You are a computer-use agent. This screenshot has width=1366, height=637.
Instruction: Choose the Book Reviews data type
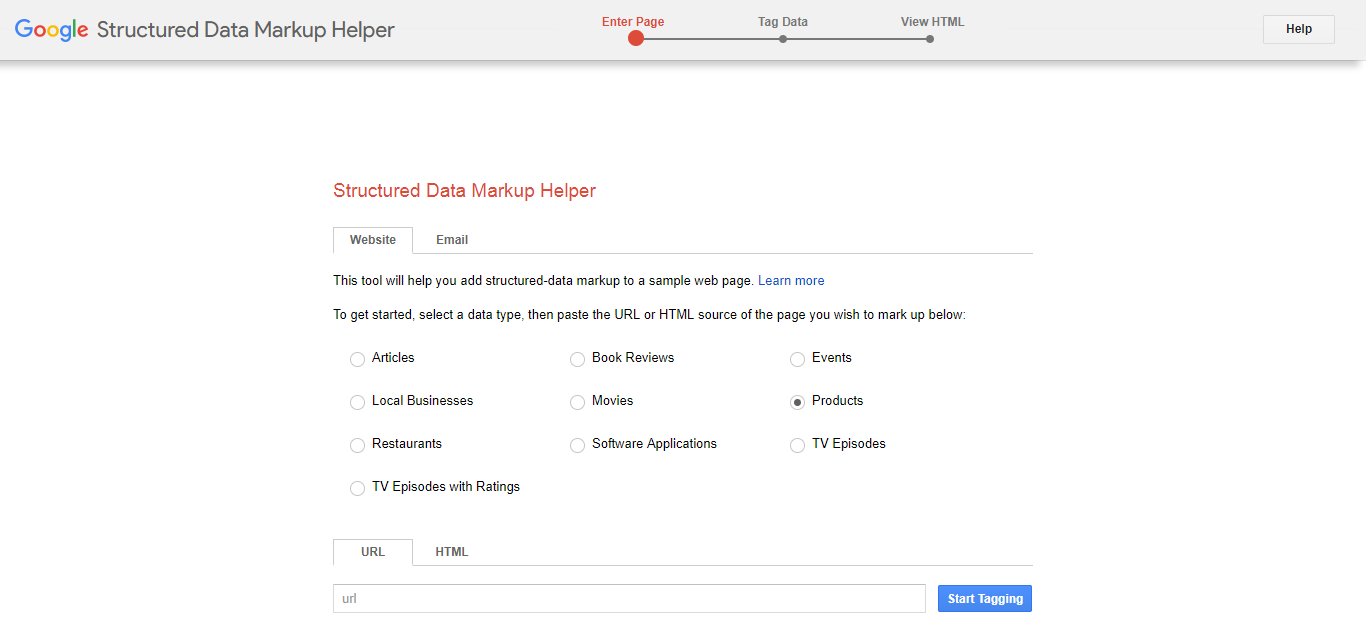(578, 359)
